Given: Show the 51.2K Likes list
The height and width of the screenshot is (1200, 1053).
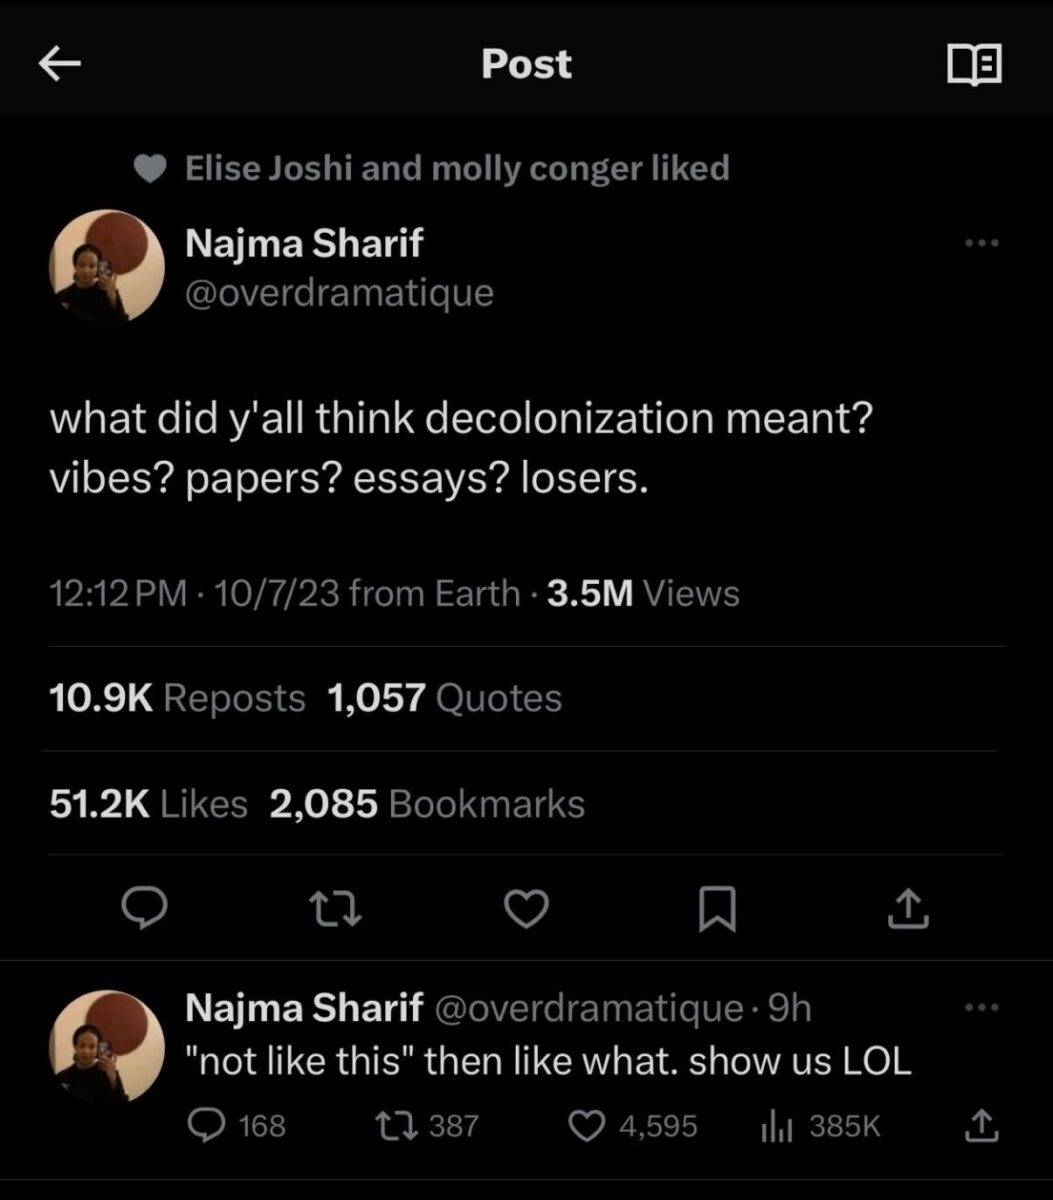Looking at the screenshot, I should coord(148,803).
